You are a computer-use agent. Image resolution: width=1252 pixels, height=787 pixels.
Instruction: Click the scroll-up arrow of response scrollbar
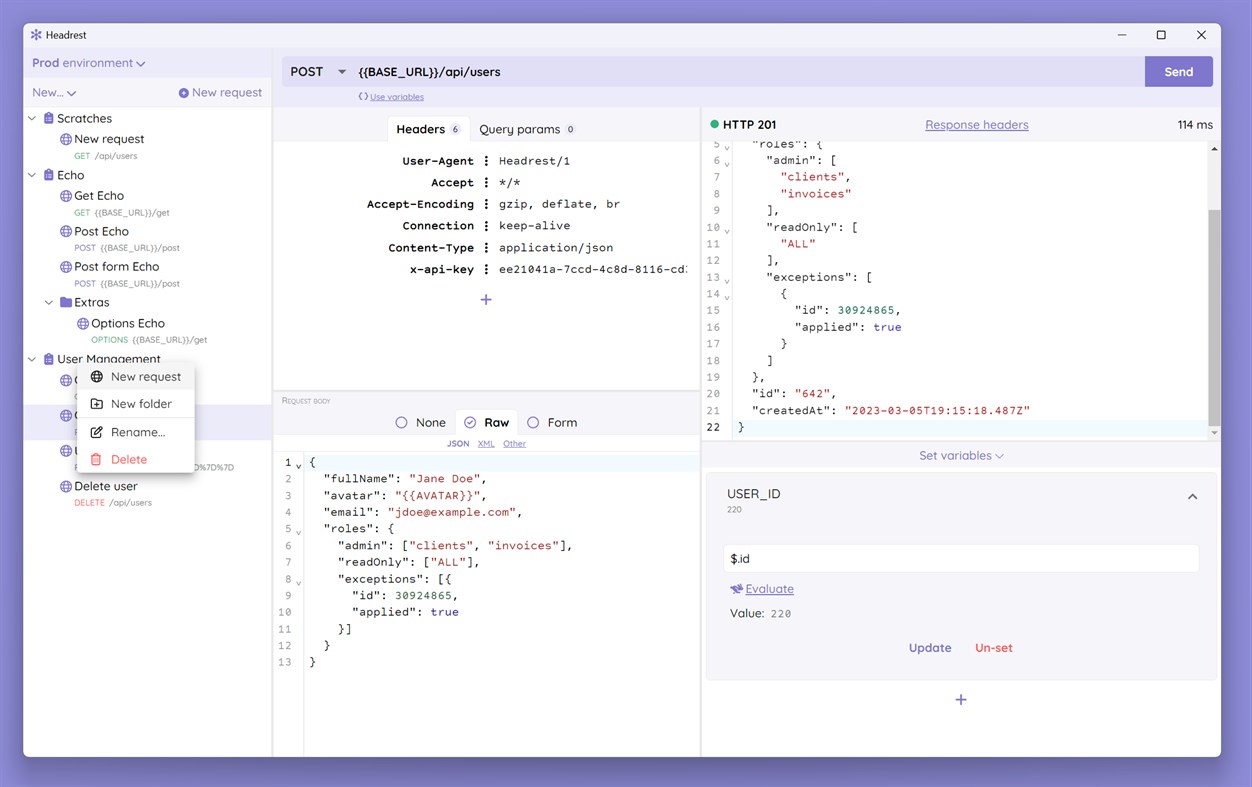pos(1214,149)
